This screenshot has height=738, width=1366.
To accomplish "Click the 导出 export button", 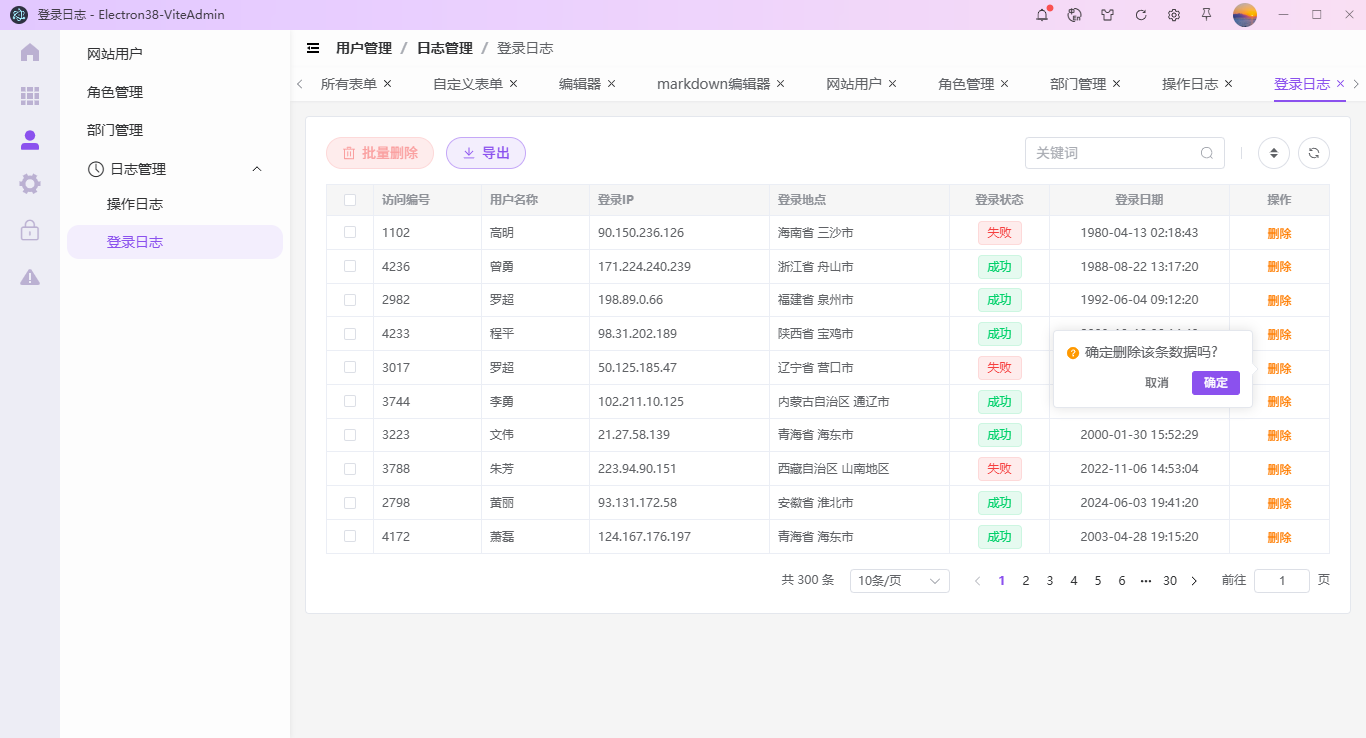I will pyautogui.click(x=486, y=152).
